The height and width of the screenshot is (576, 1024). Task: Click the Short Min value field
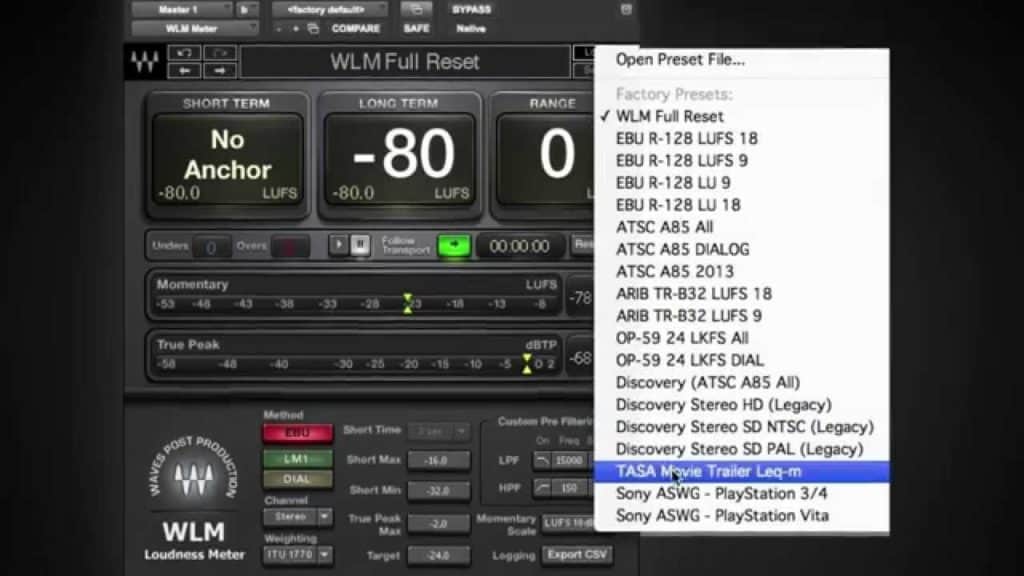[438, 490]
